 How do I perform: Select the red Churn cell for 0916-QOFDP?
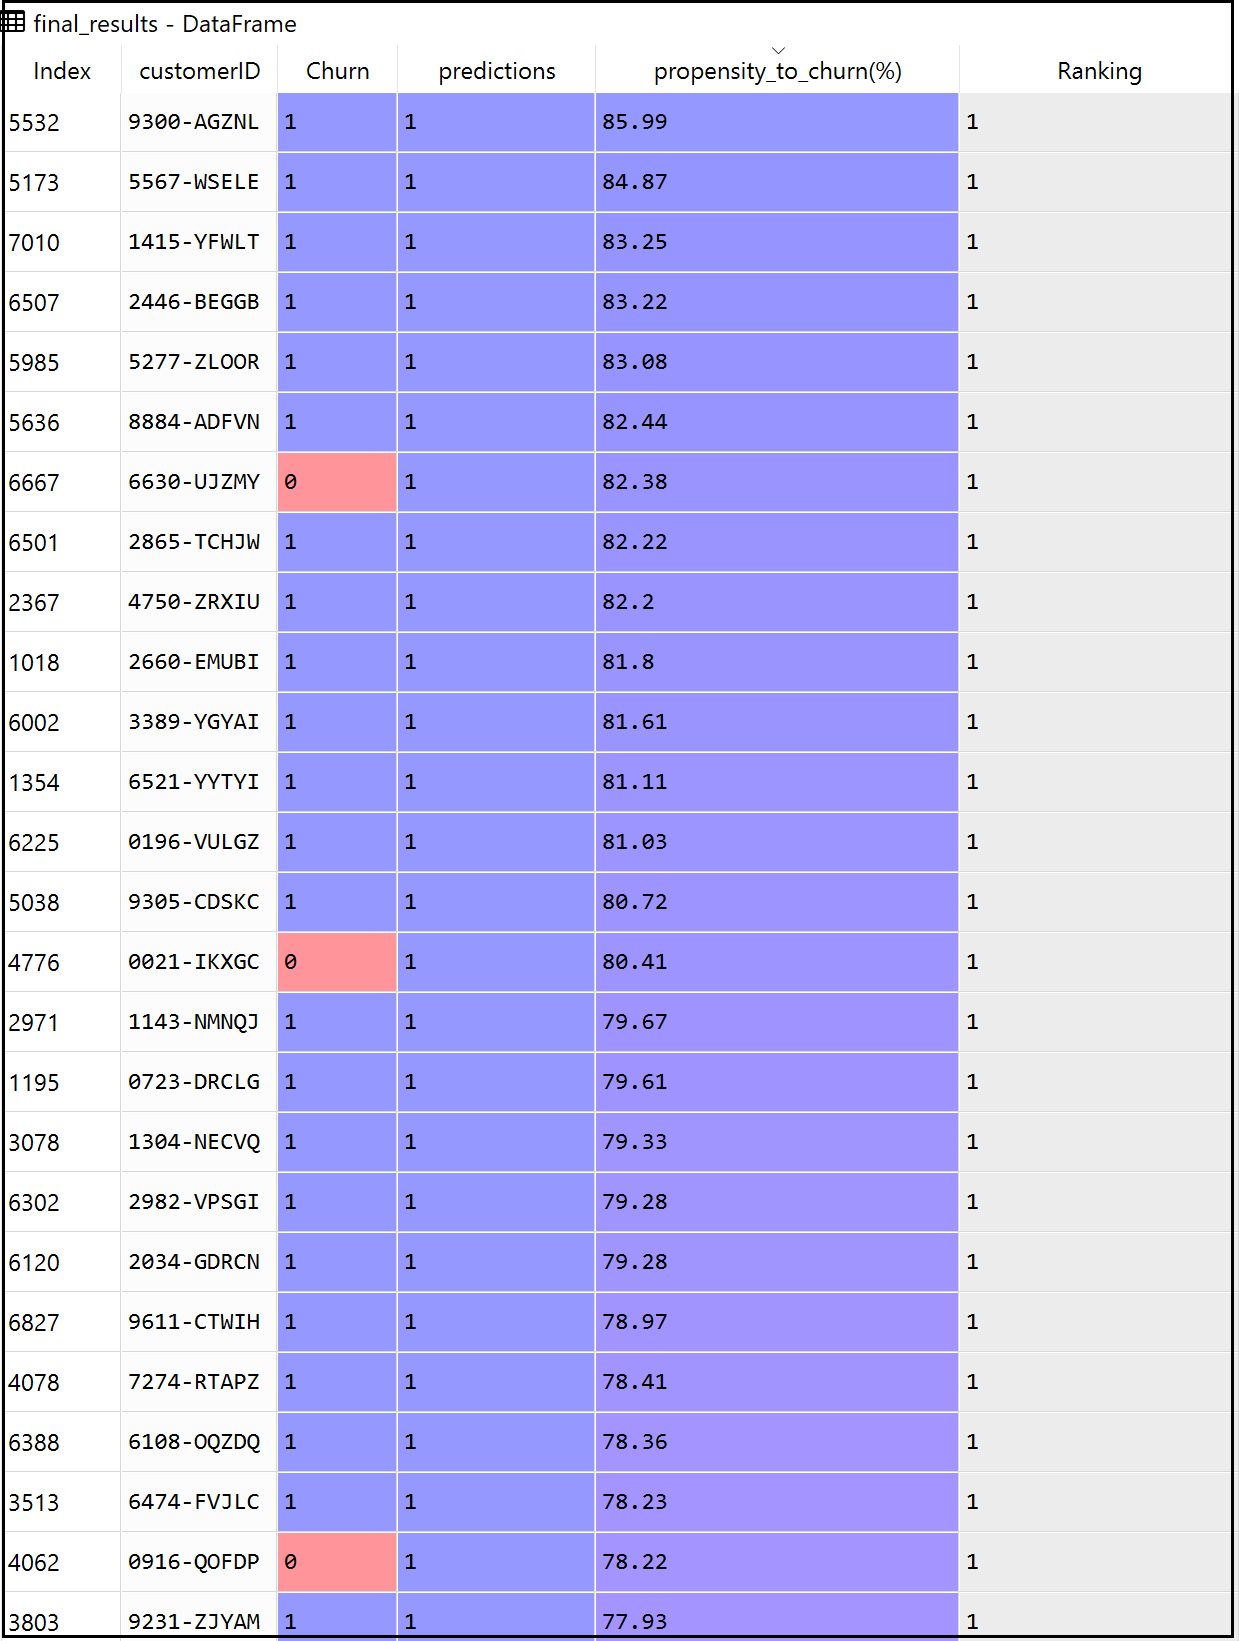click(x=337, y=1562)
